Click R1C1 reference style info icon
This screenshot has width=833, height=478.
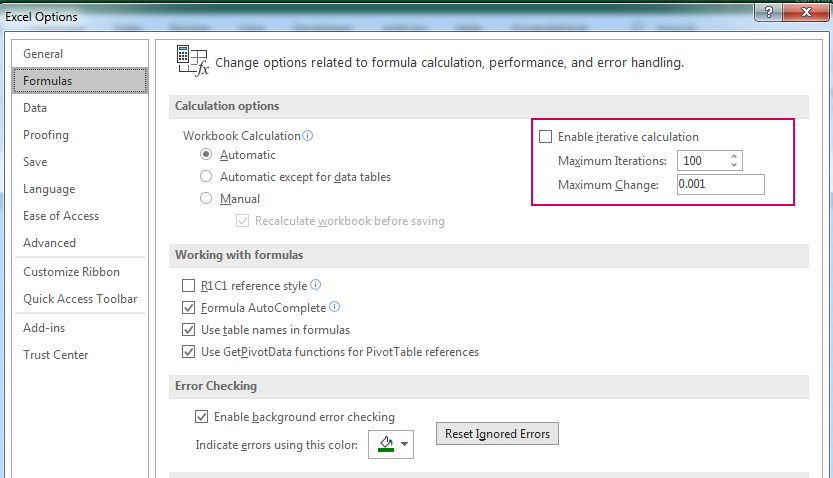coord(316,285)
